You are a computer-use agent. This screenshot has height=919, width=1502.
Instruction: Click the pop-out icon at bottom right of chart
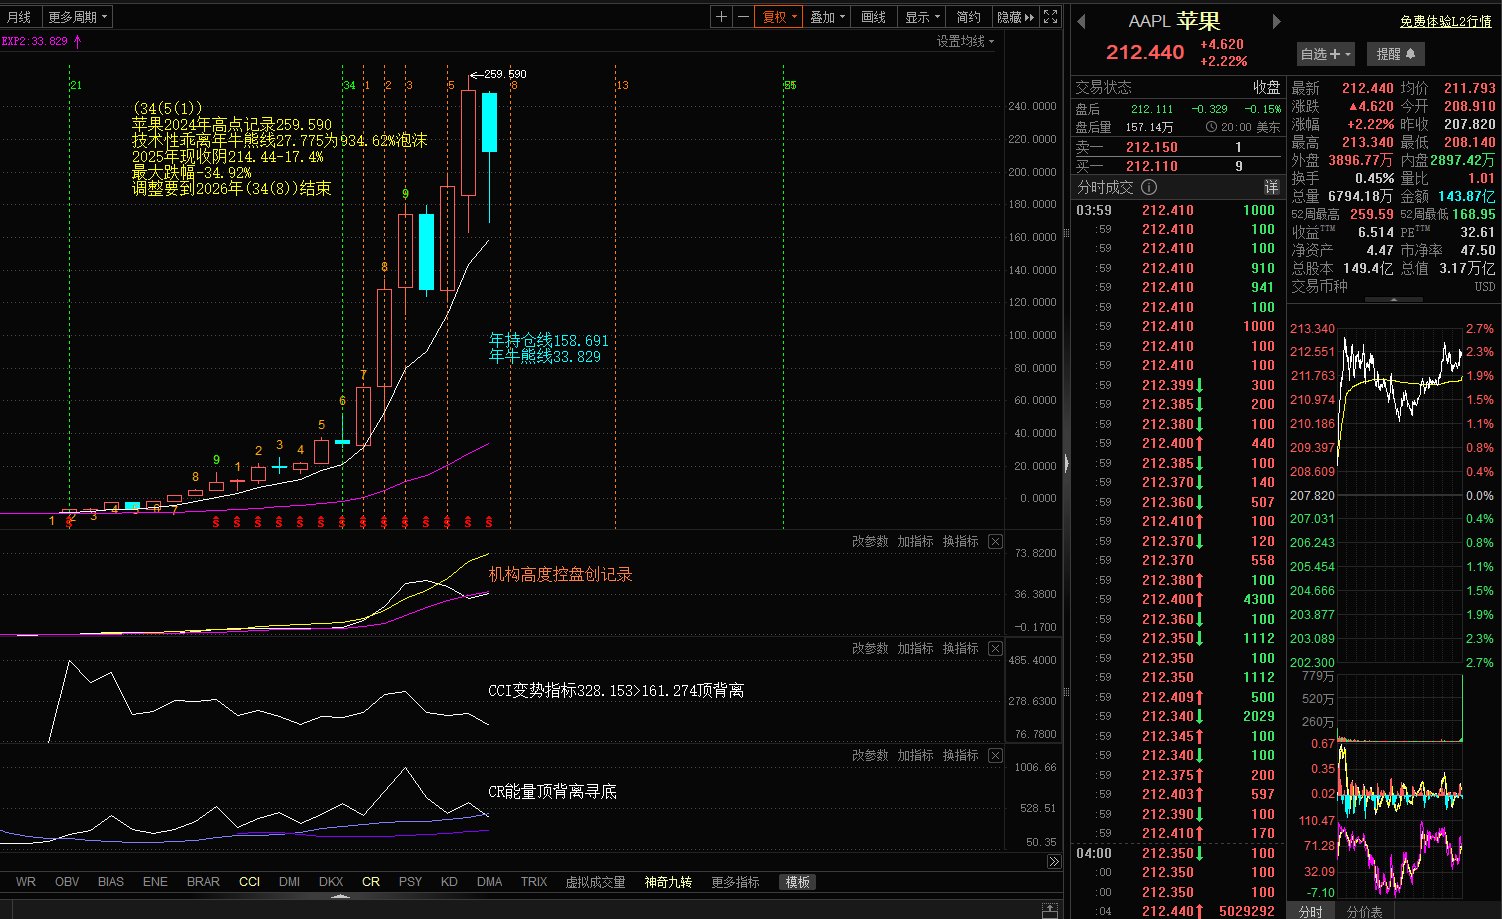point(1049,909)
